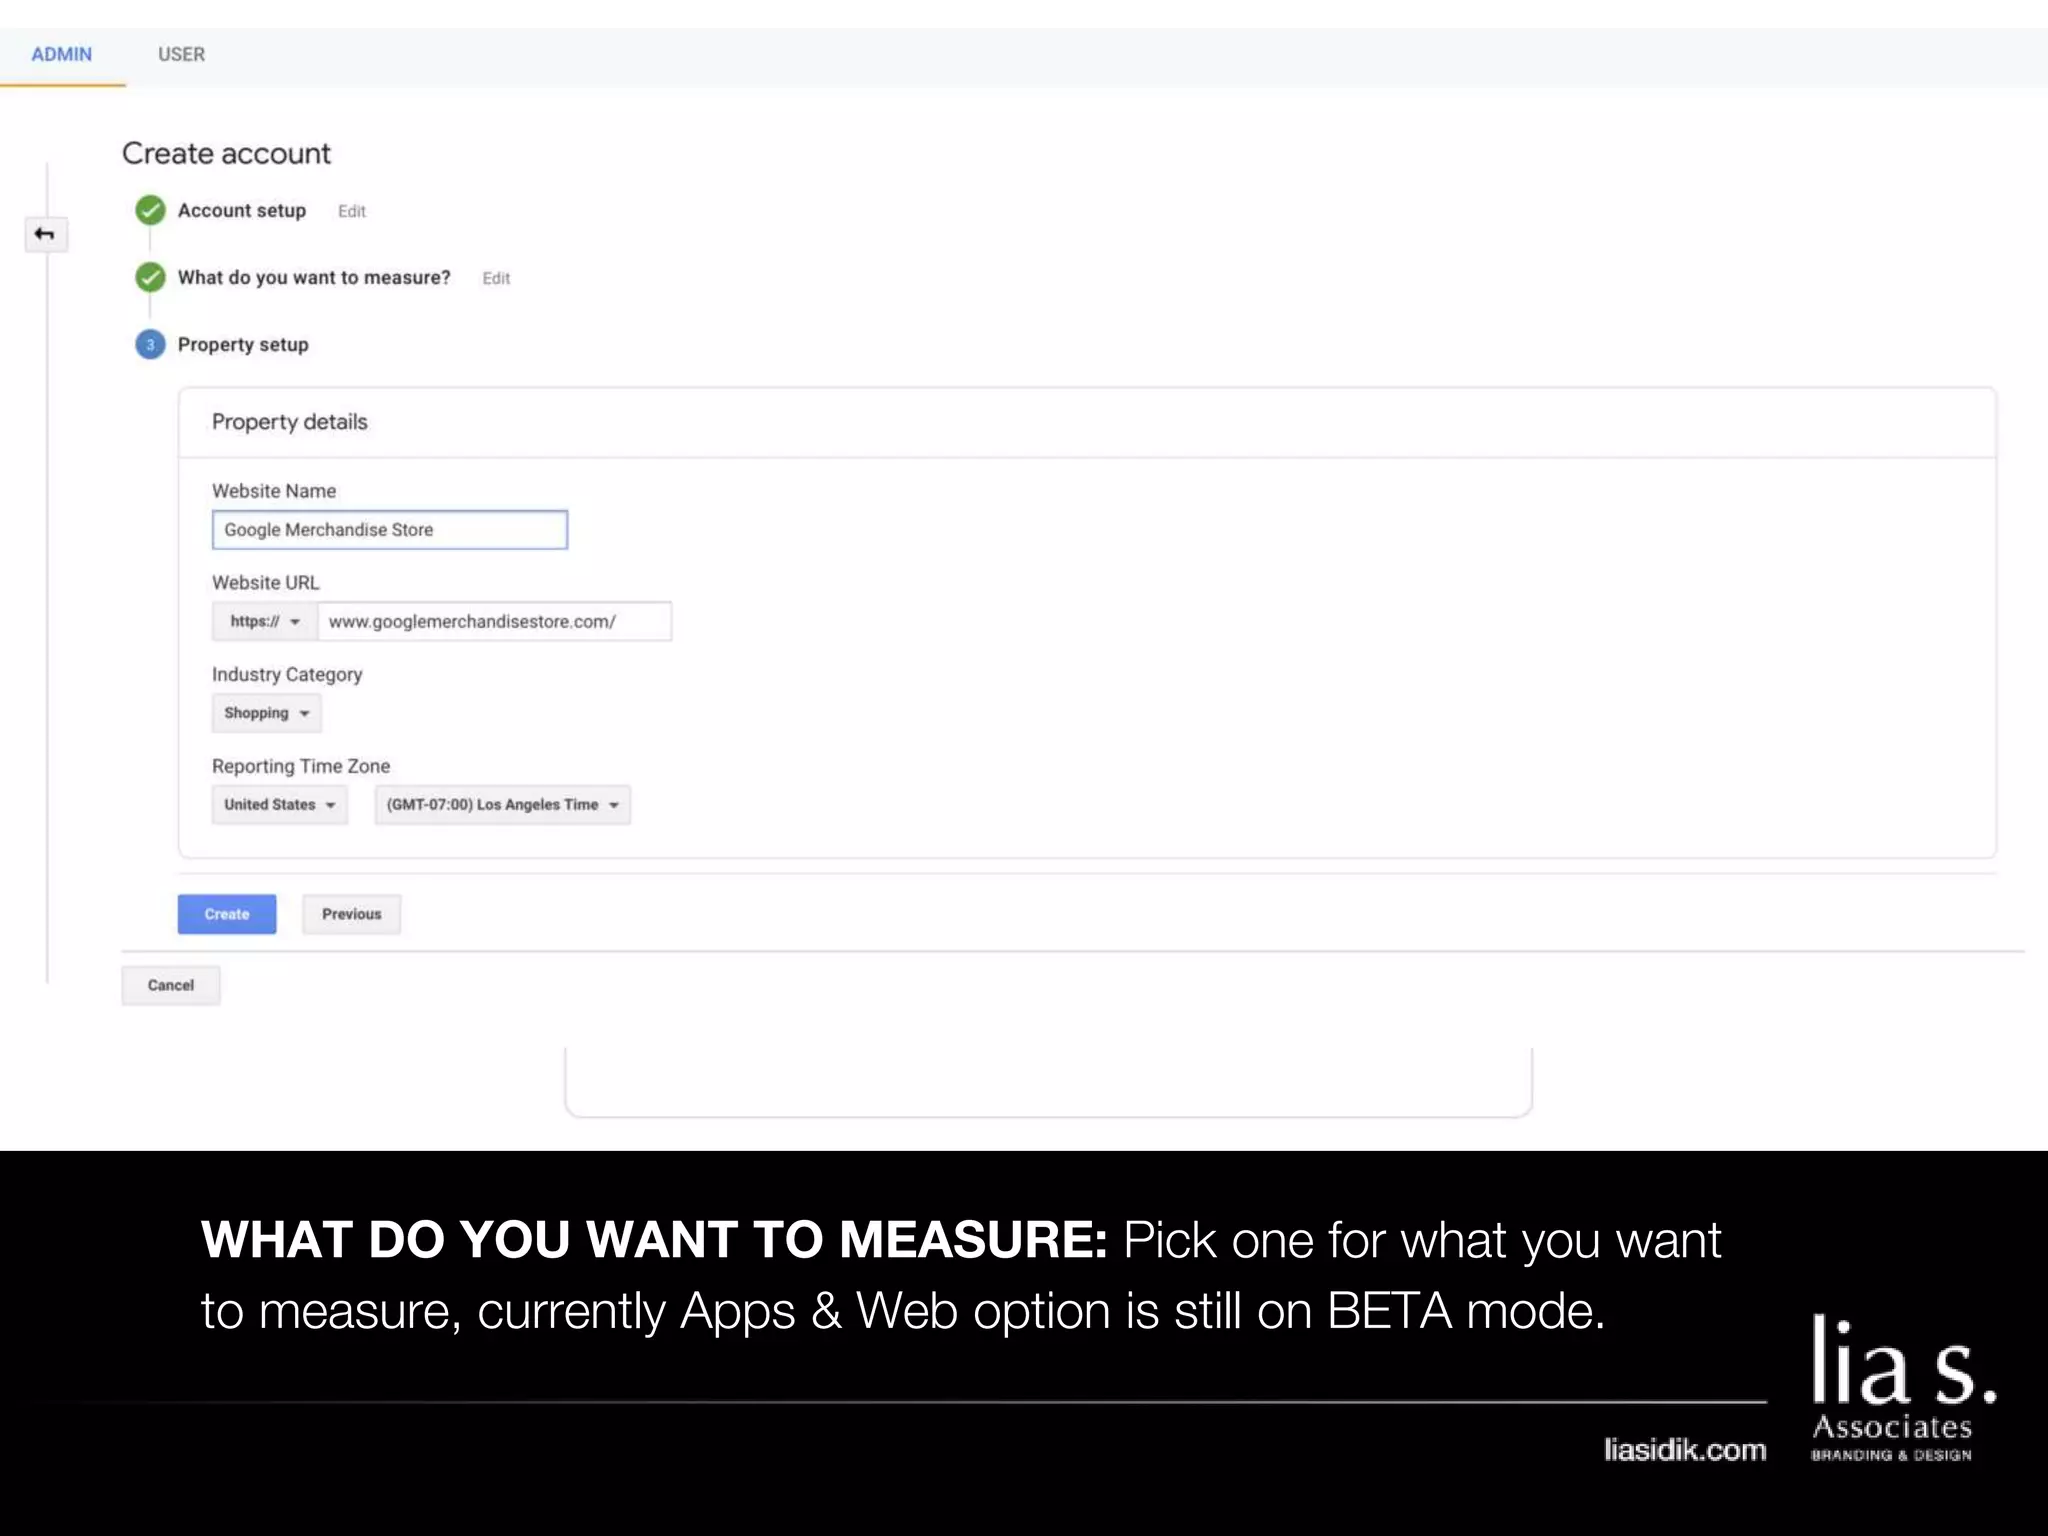Click the back arrow icon

pyautogui.click(x=45, y=234)
